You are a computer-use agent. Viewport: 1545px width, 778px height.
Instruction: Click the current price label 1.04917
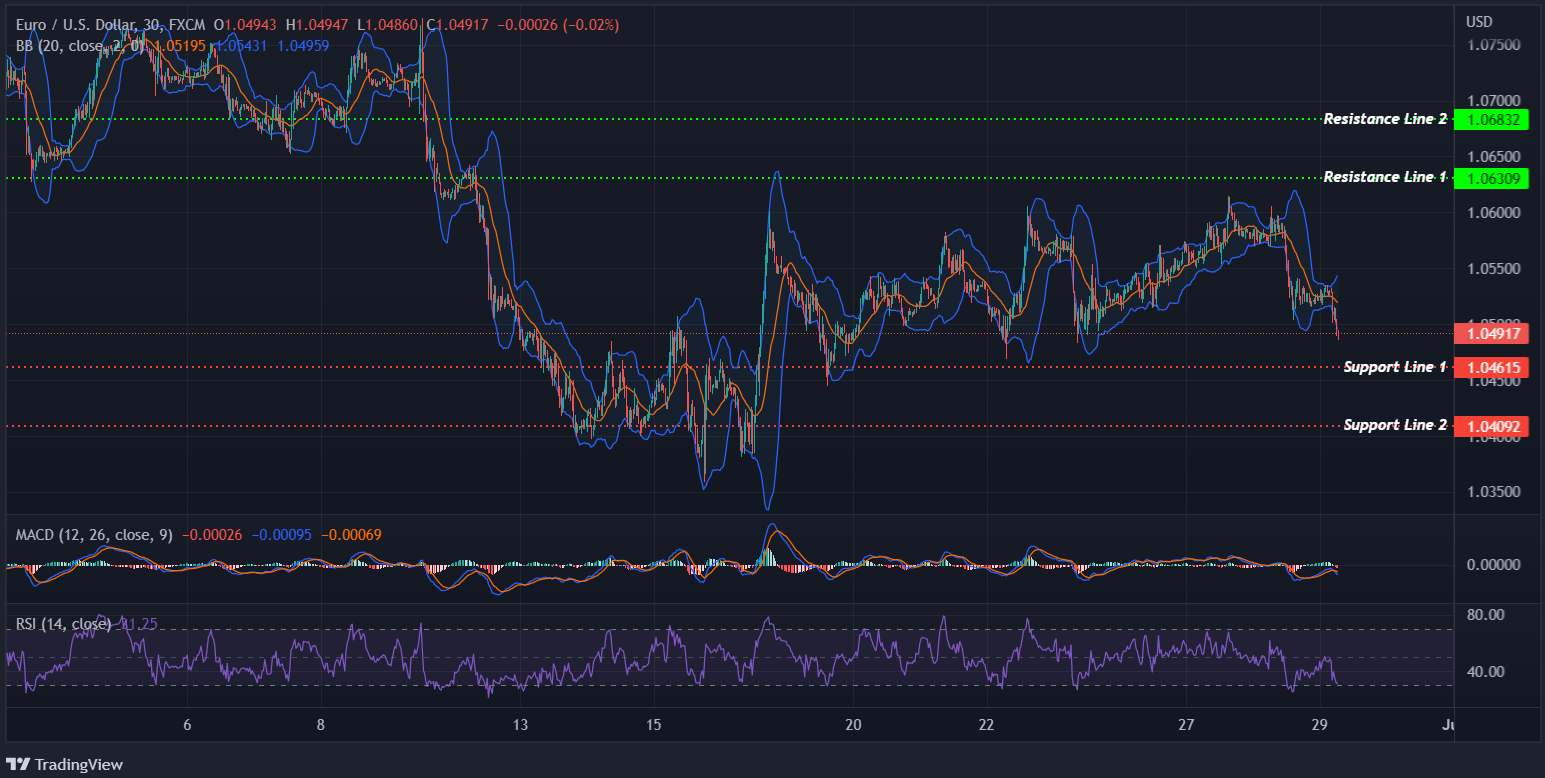(x=1495, y=333)
